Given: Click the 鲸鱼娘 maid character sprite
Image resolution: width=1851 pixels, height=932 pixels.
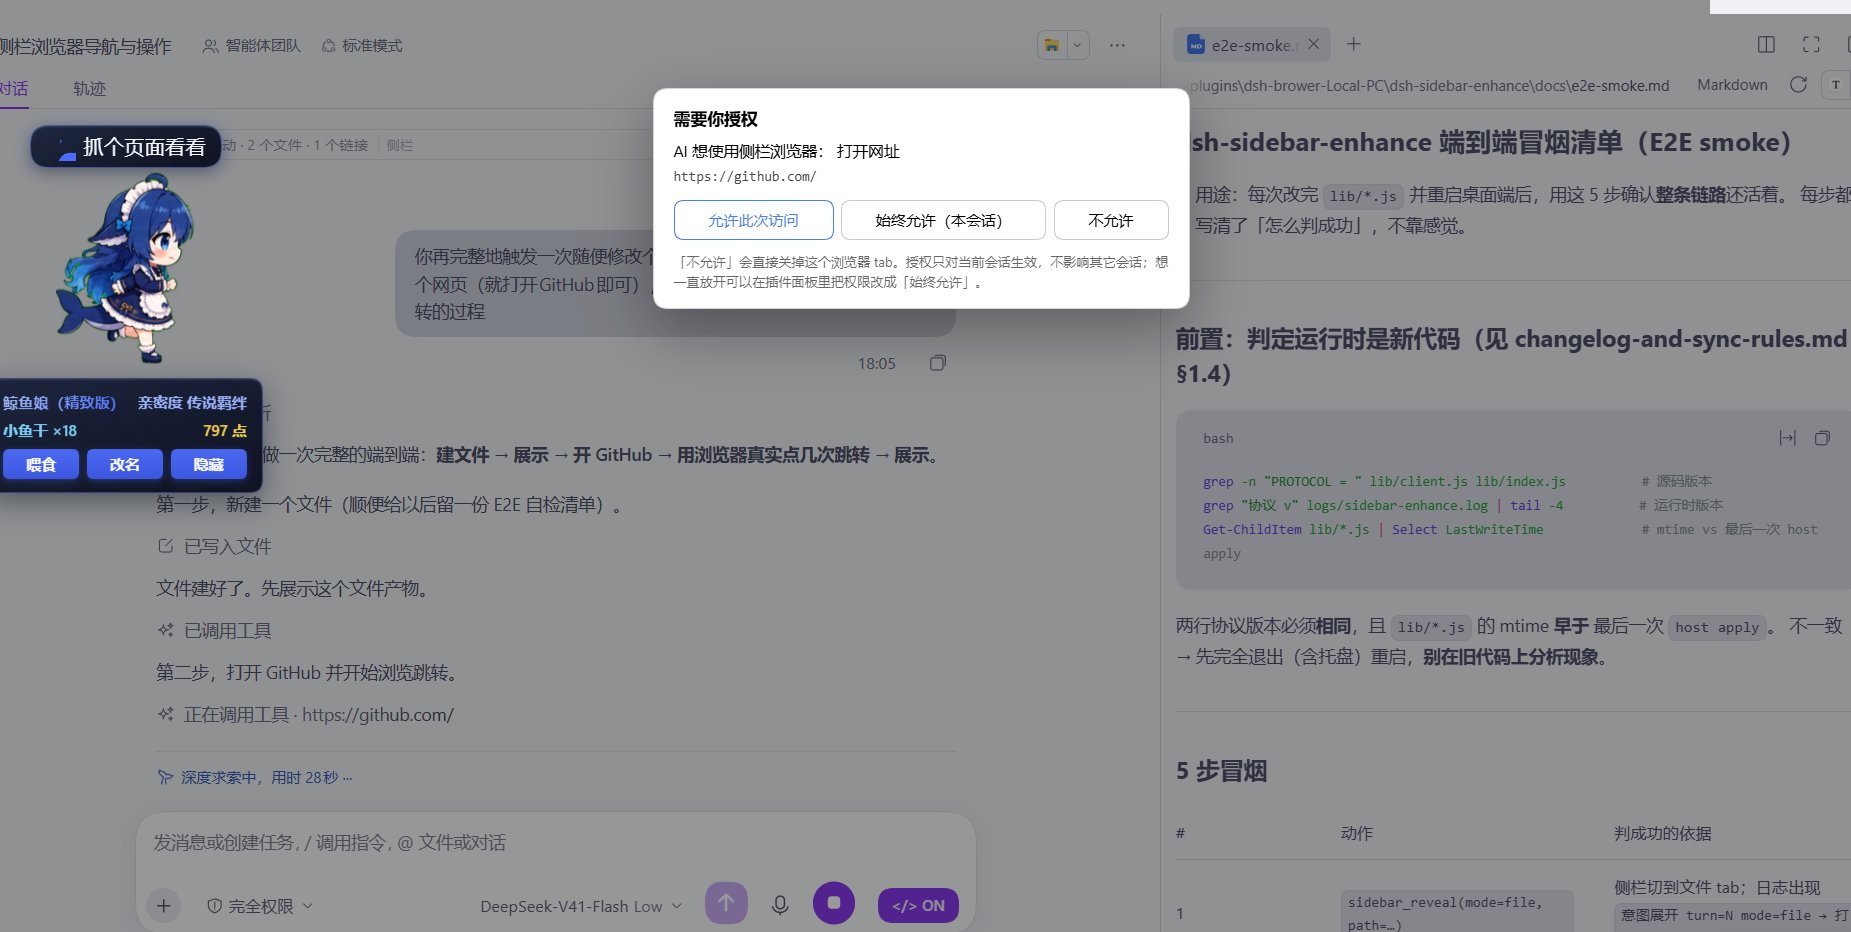Looking at the screenshot, I should coord(125,268).
